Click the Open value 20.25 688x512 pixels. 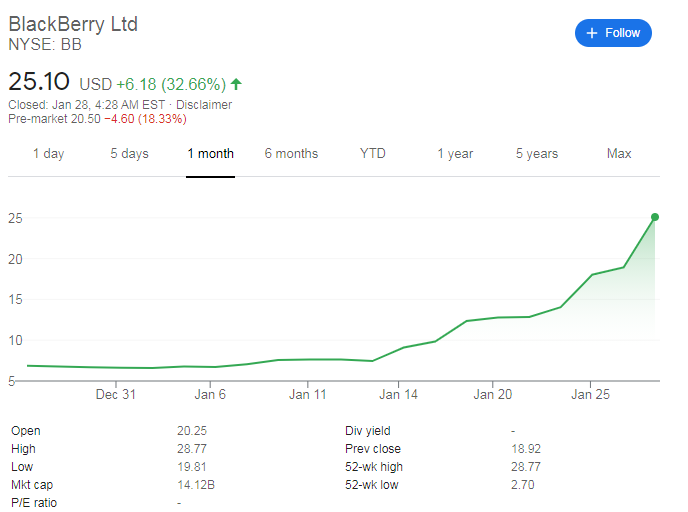point(192,431)
